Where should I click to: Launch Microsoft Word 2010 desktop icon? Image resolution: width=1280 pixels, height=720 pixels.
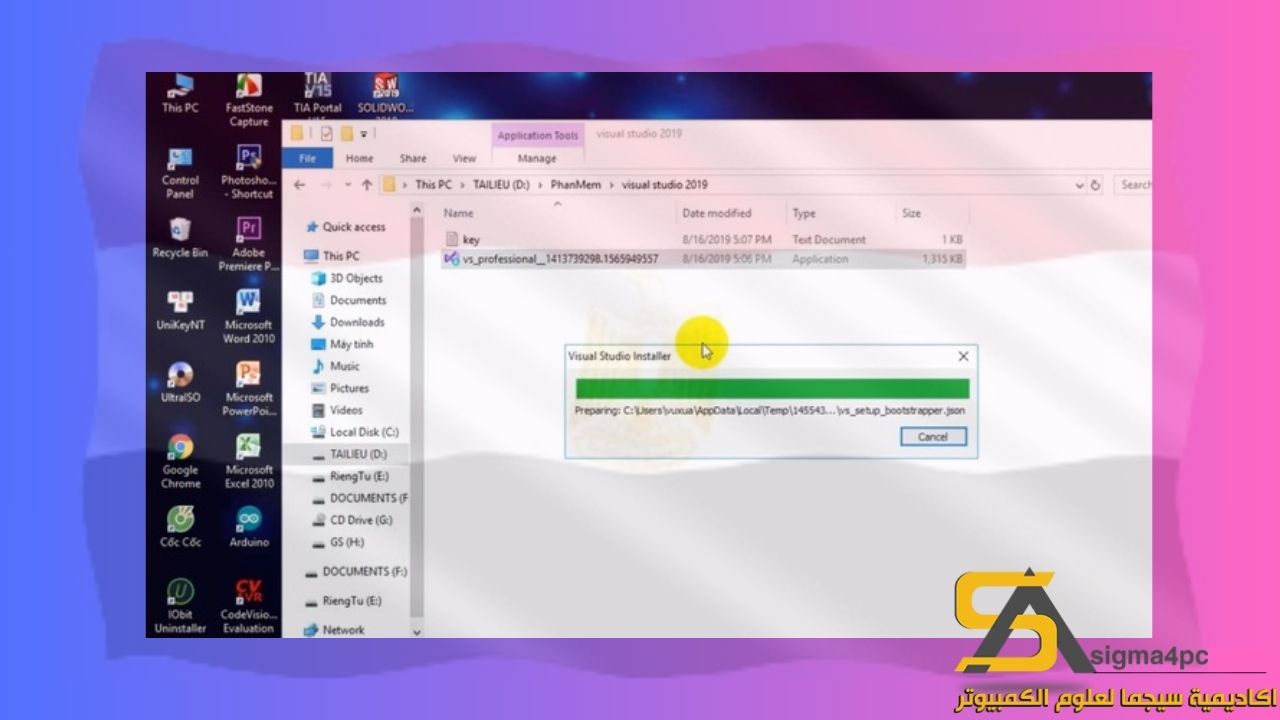(x=248, y=317)
